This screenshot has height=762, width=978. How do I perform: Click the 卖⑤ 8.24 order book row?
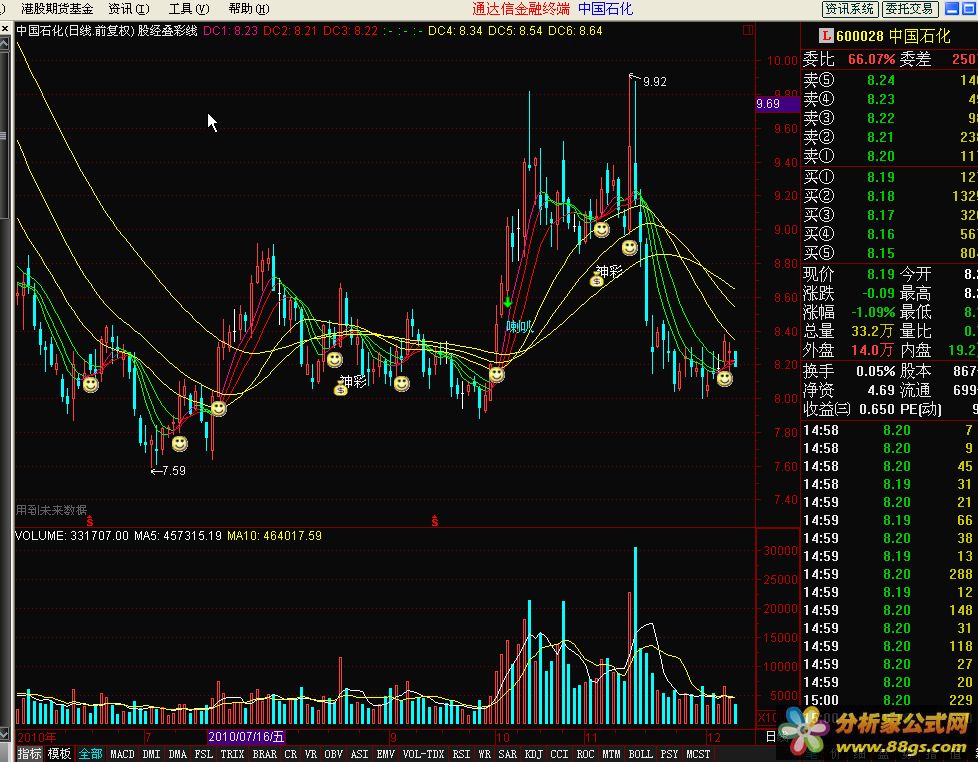click(x=889, y=80)
